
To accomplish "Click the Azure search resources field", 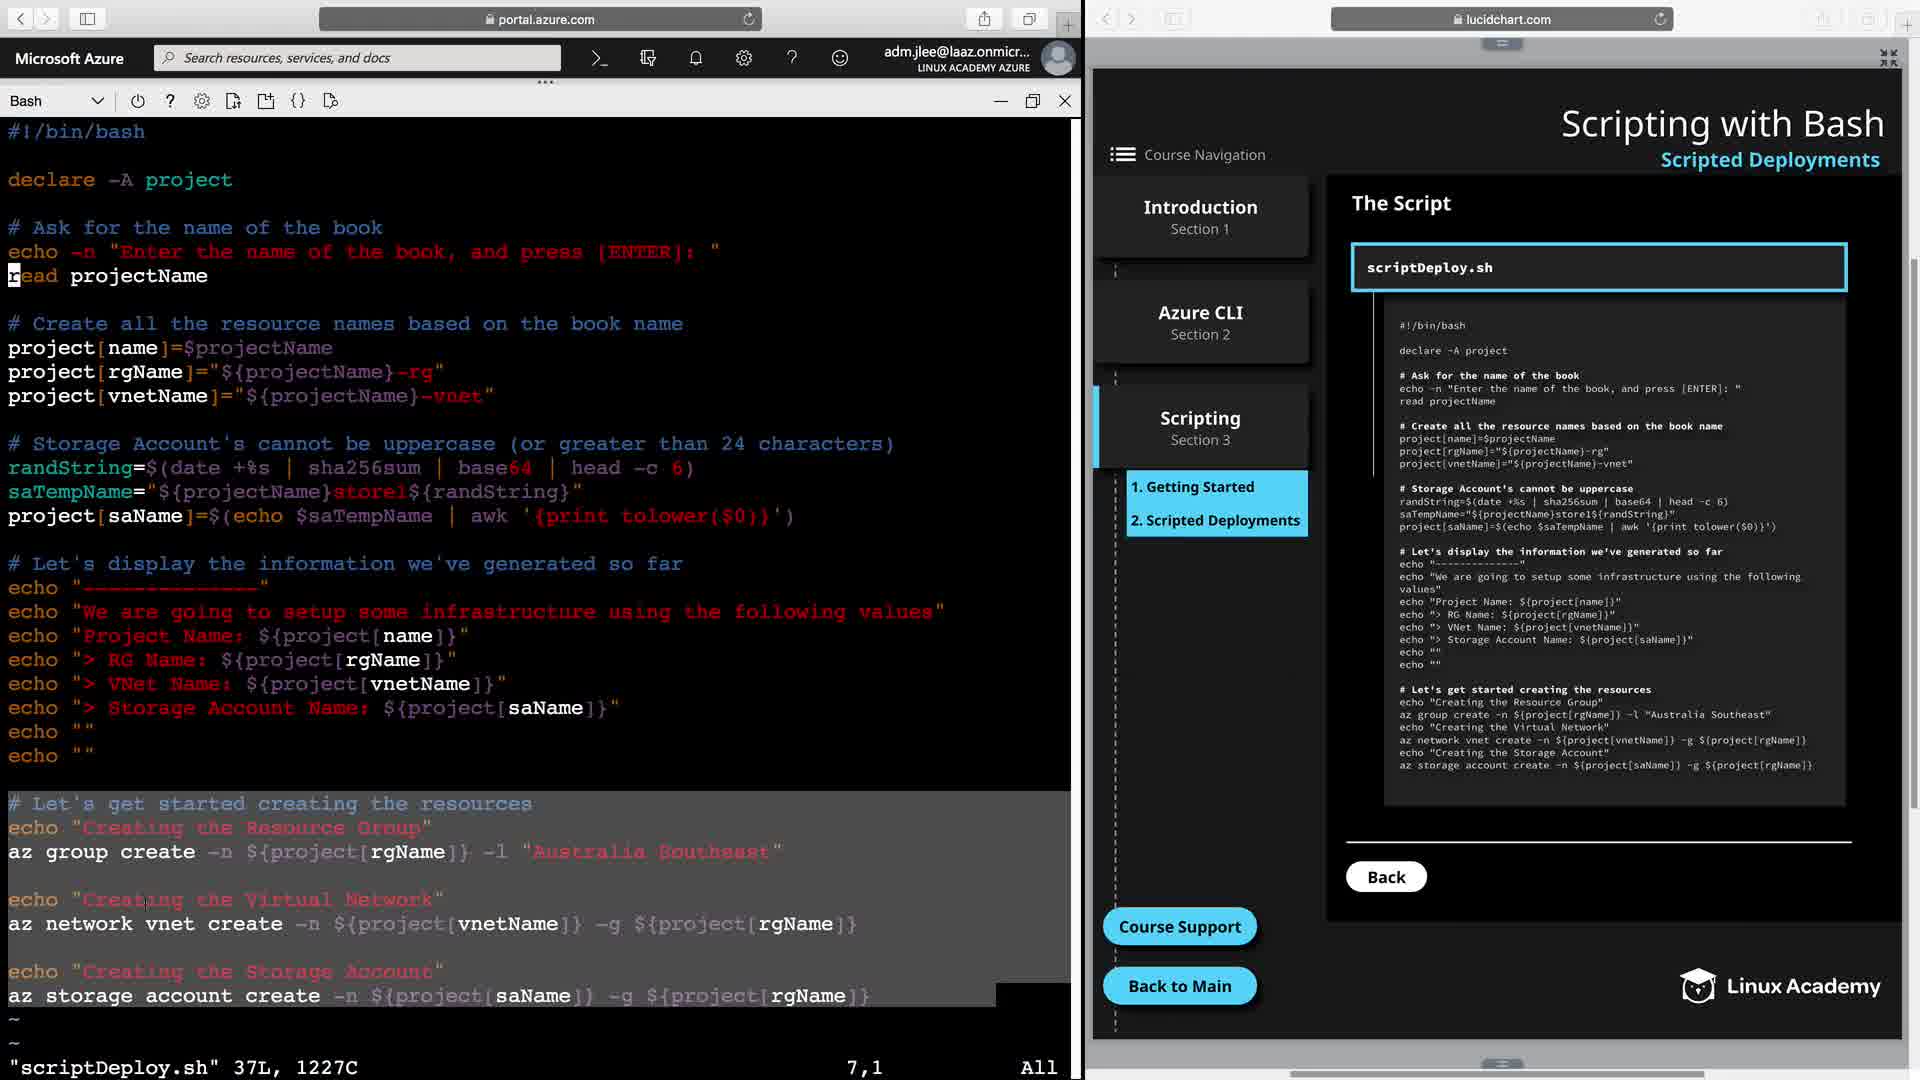I will [x=360, y=58].
